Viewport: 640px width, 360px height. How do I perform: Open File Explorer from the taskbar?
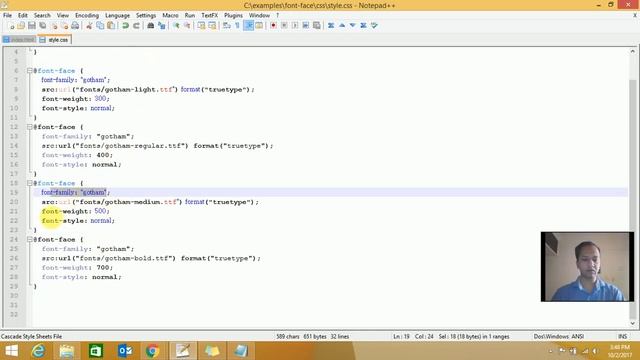click(67, 351)
